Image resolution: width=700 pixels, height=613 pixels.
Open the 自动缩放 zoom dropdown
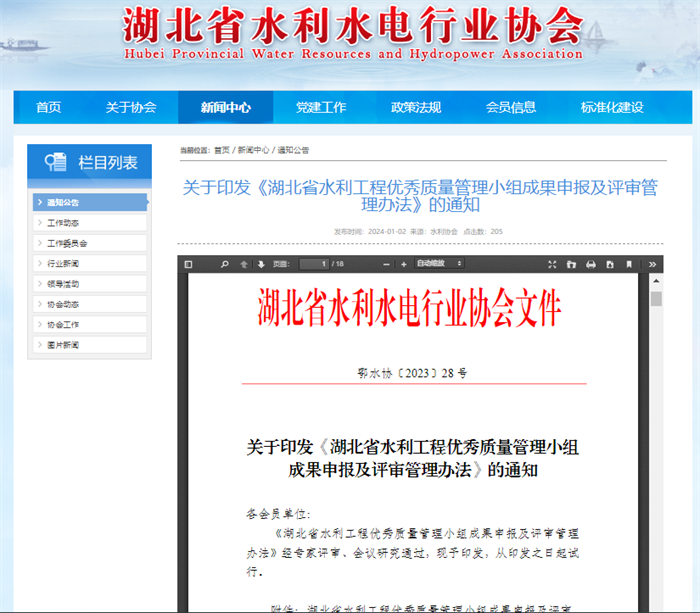click(439, 263)
